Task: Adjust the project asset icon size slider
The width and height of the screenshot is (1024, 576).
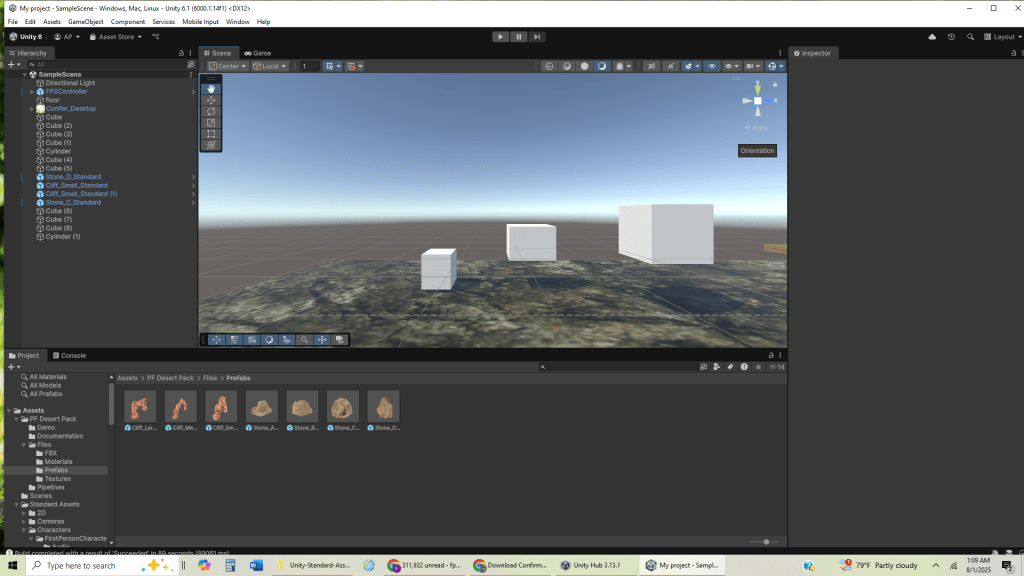Action: point(765,542)
